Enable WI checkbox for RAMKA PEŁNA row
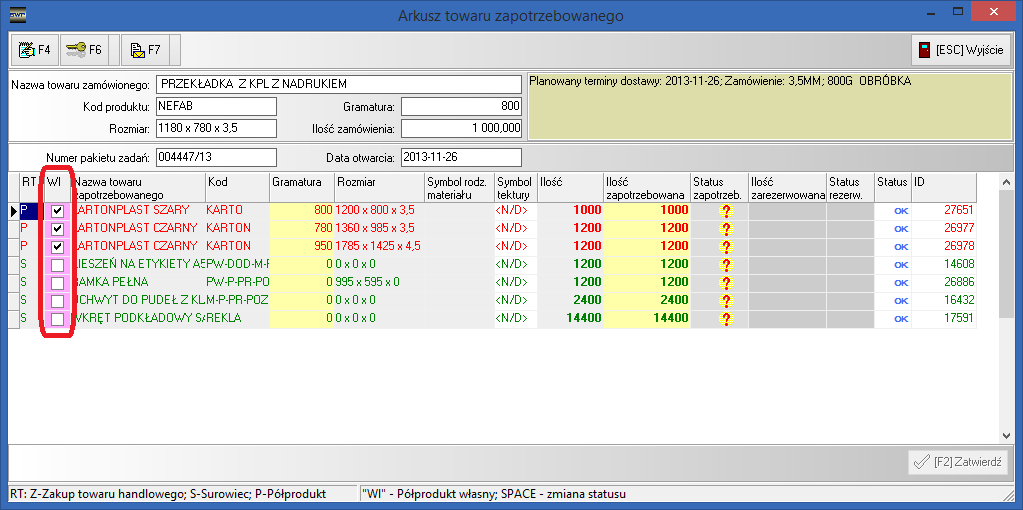 coord(58,283)
